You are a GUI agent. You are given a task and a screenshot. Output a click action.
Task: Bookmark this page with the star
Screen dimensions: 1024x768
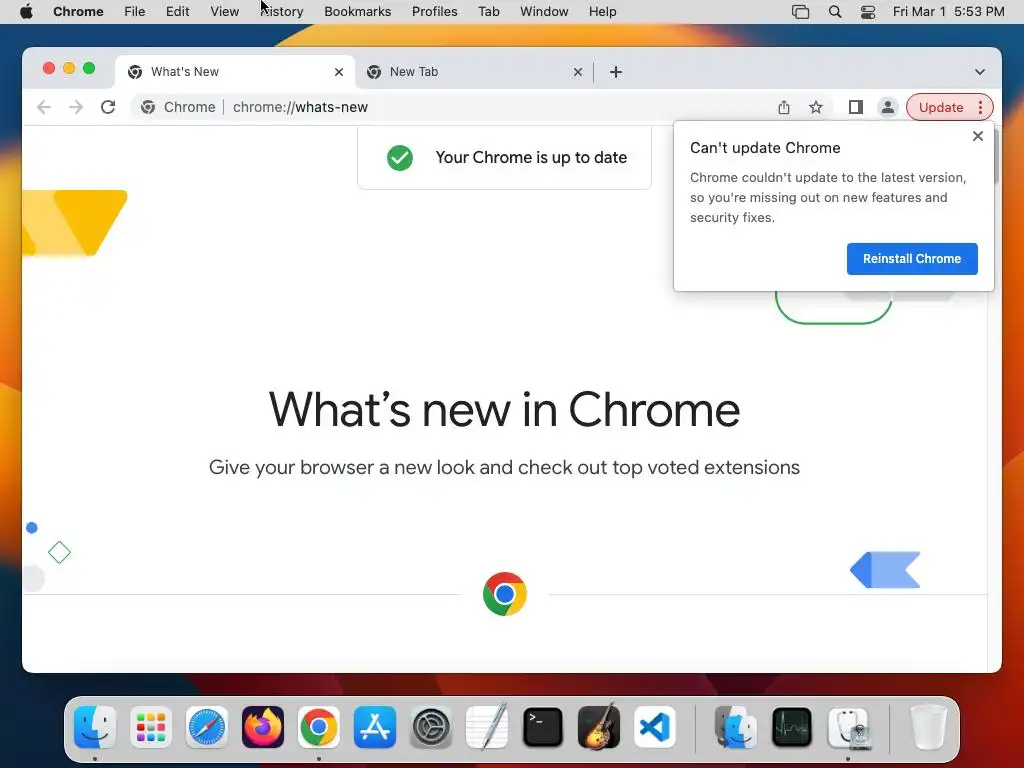(x=816, y=107)
